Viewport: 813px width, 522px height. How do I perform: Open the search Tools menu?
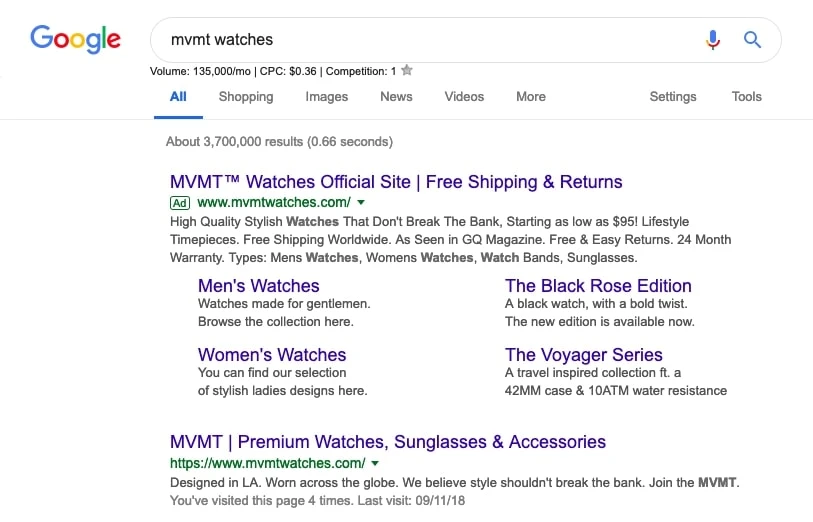[x=747, y=97]
